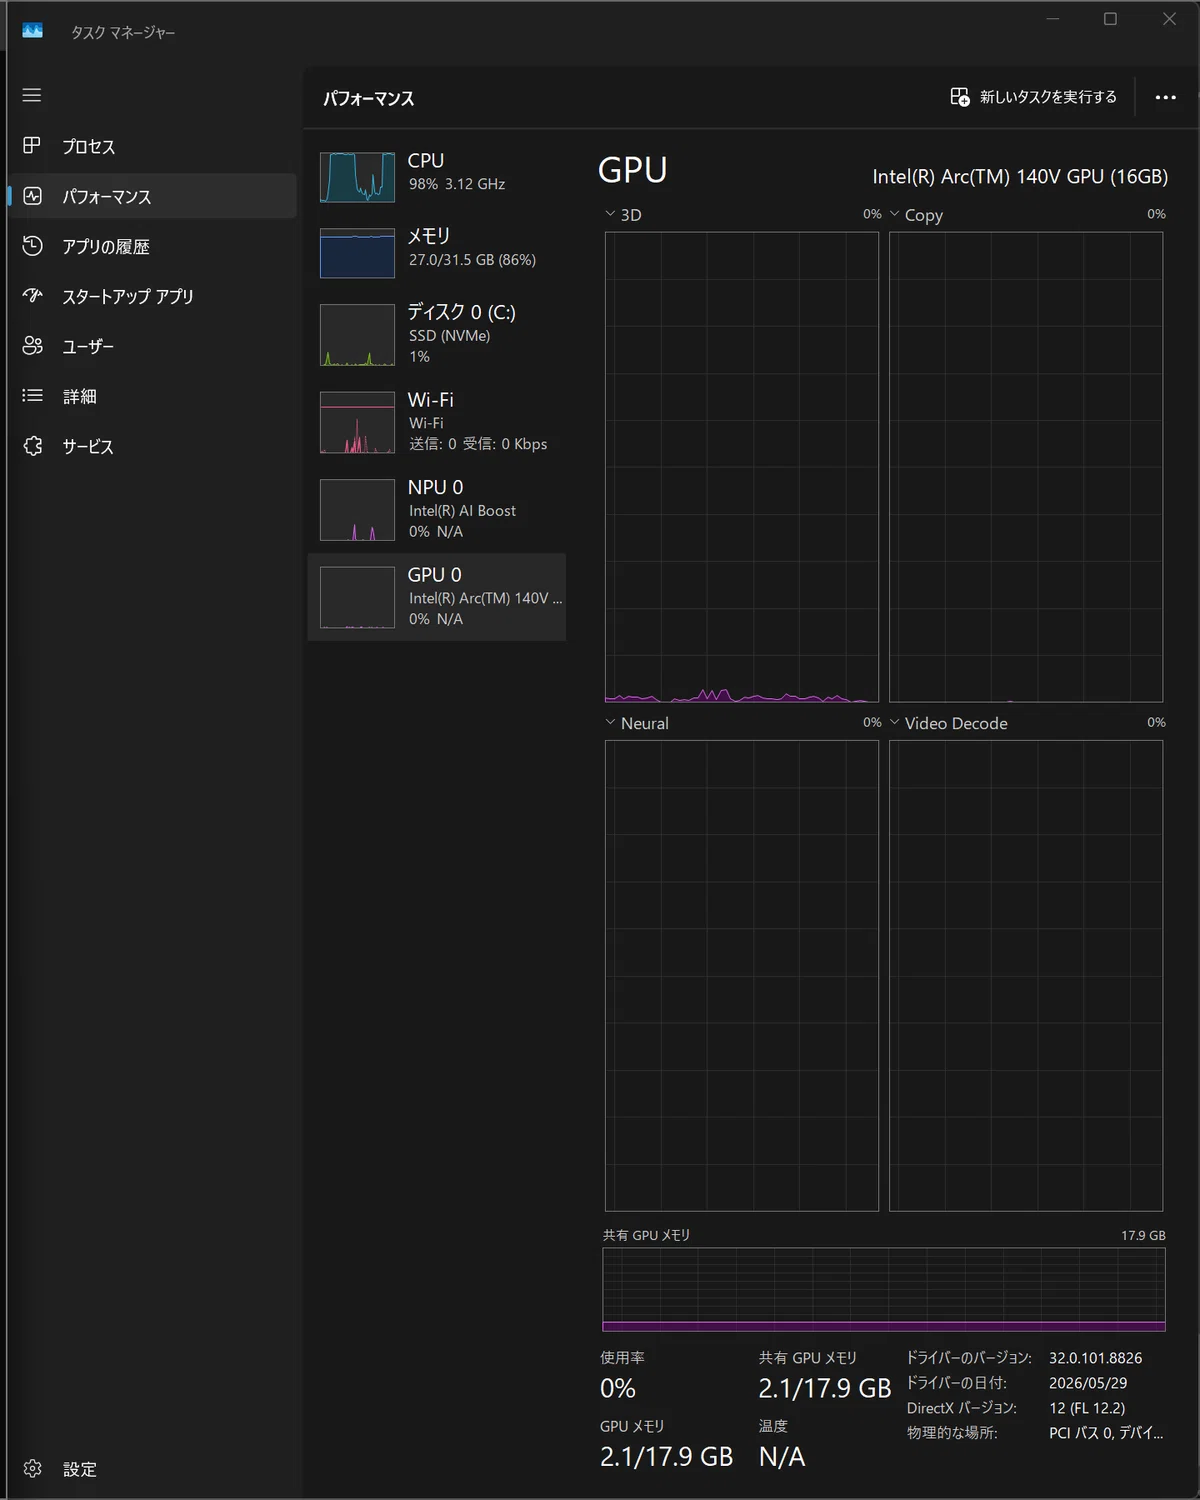1200x1500 pixels.
Task: Click the ユーザー people icon
Action: click(32, 346)
